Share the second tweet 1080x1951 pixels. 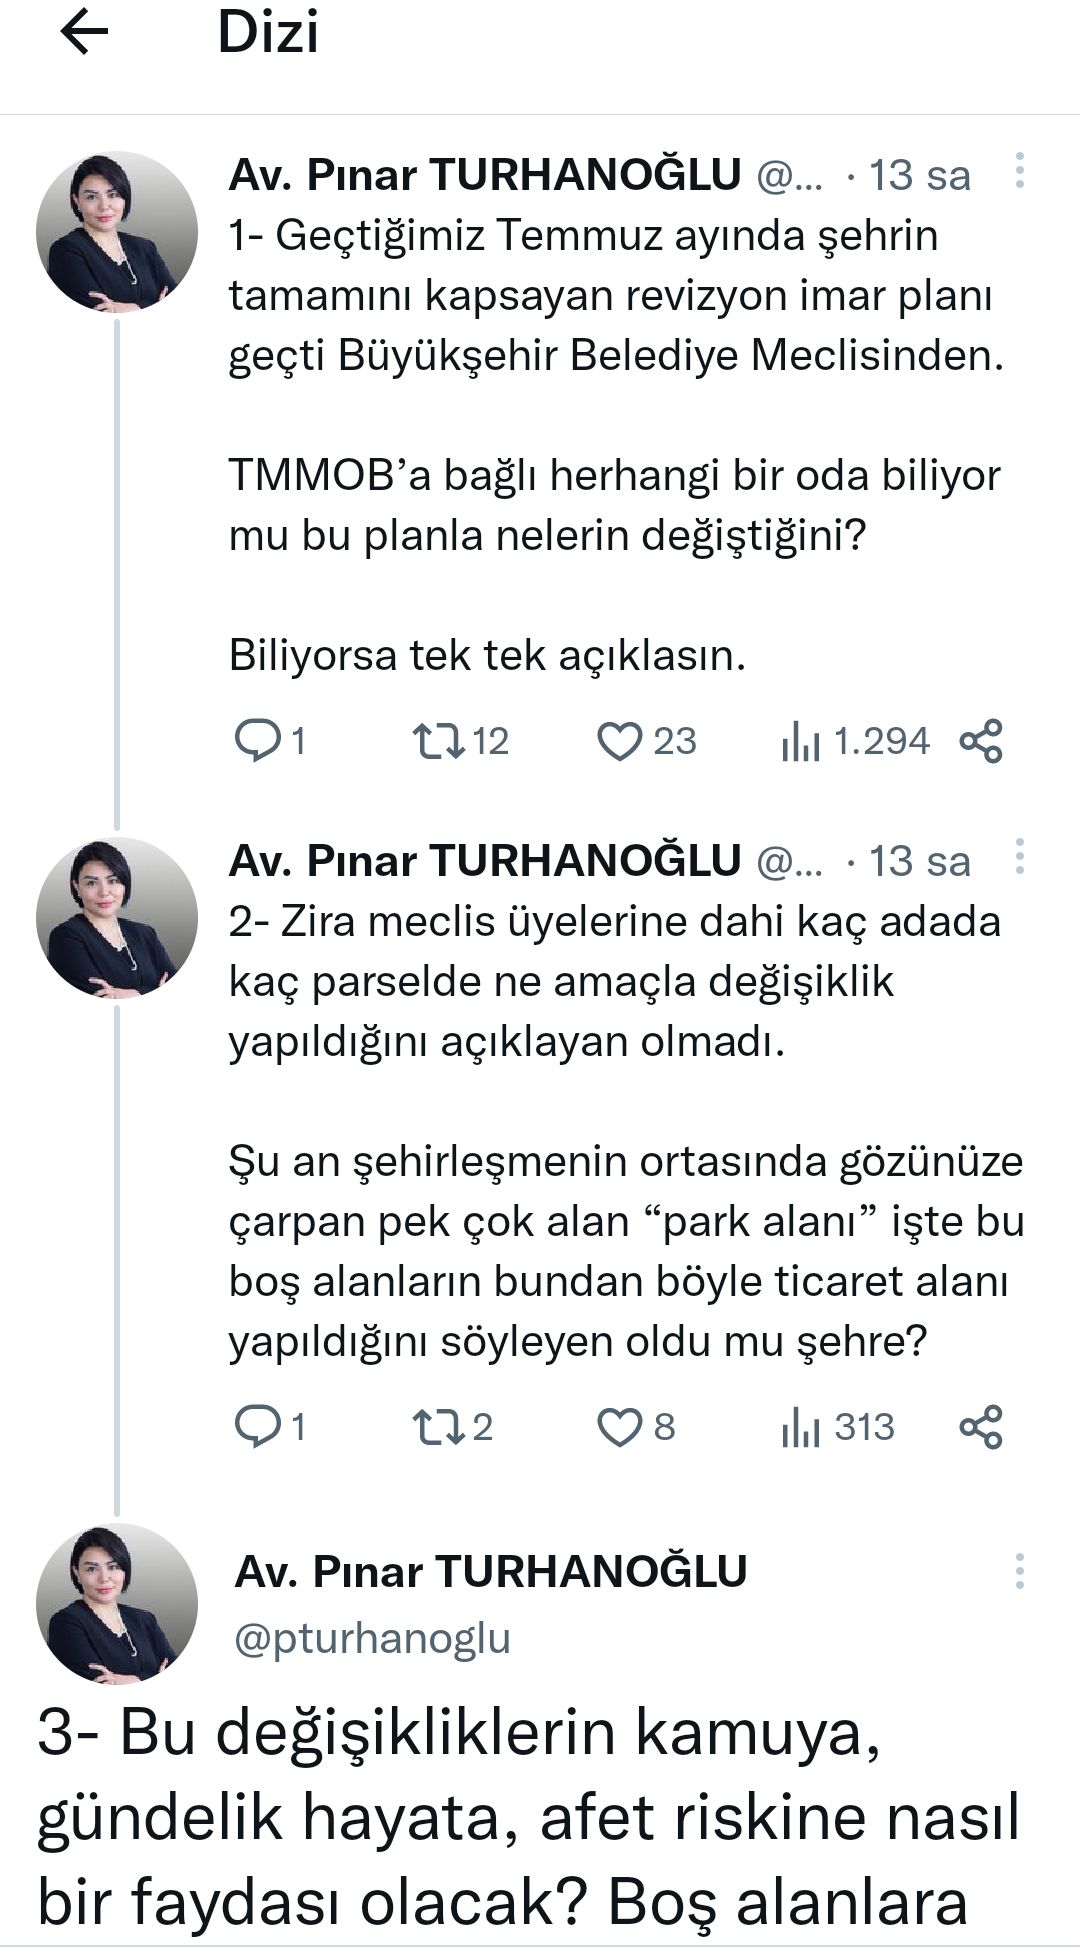(980, 1427)
